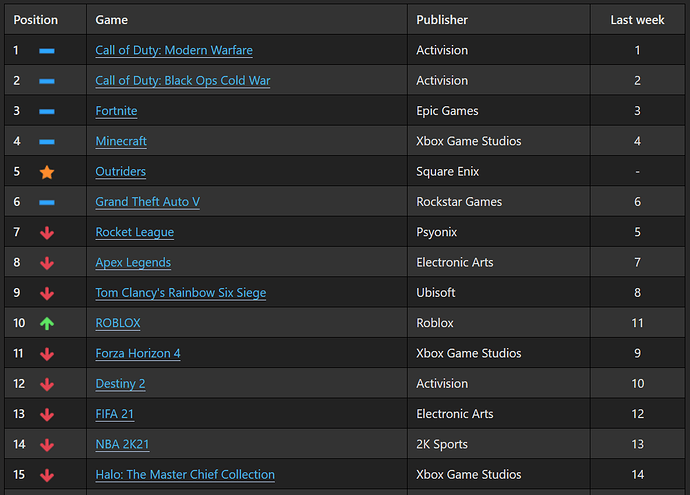Open the Destiny 2 link
690x495 pixels.
pyautogui.click(x=120, y=384)
